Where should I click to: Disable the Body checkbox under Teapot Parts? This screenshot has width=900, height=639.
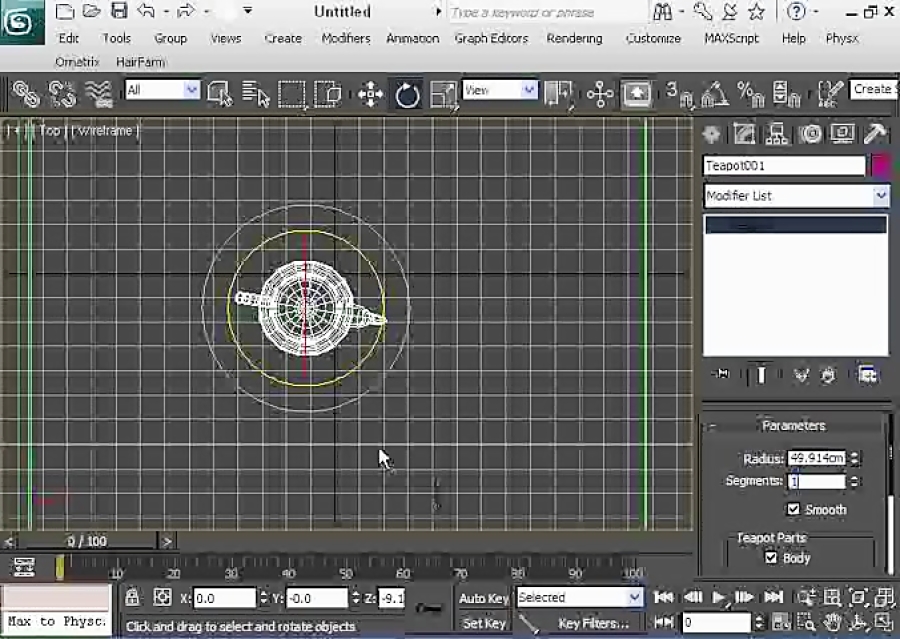point(771,558)
